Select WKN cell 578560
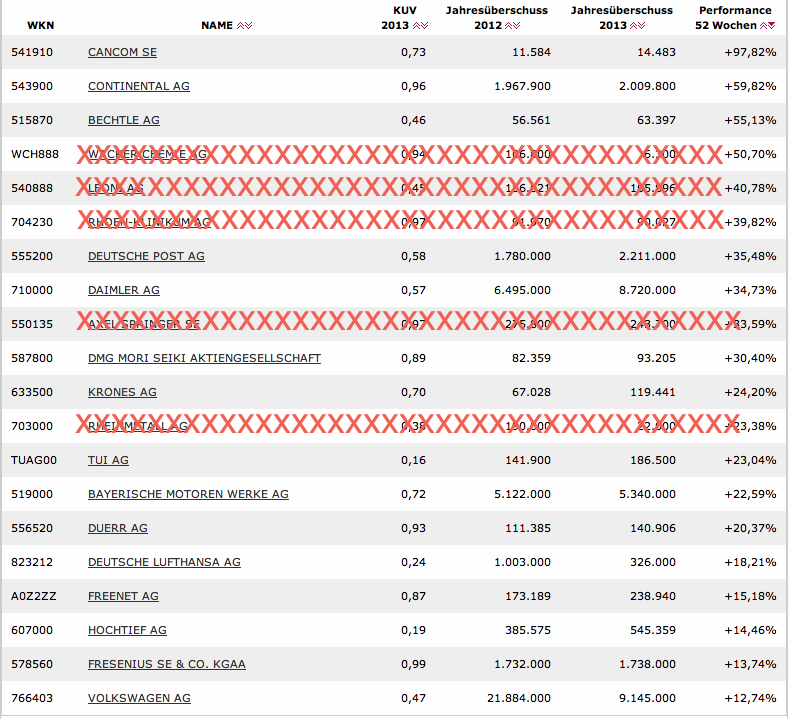 tap(32, 665)
